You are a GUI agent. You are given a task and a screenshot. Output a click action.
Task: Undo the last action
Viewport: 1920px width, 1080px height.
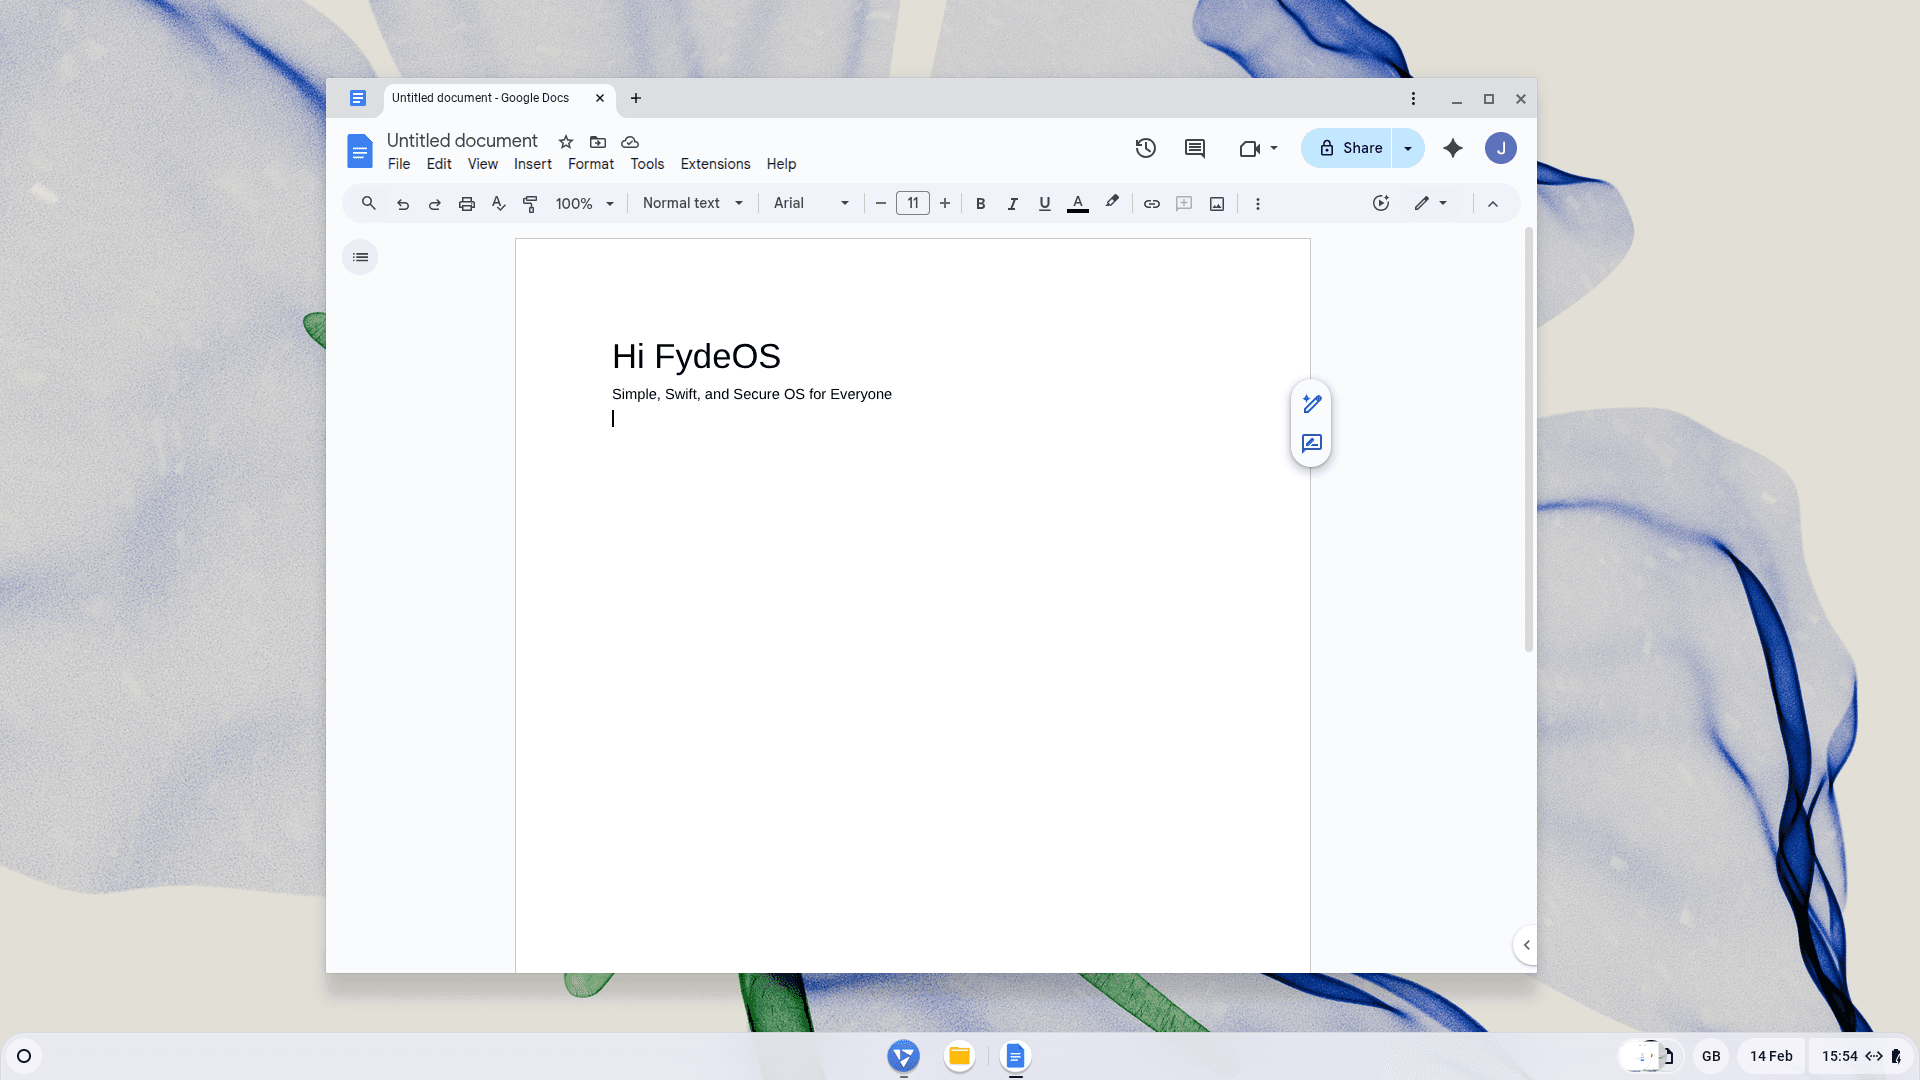(x=403, y=203)
